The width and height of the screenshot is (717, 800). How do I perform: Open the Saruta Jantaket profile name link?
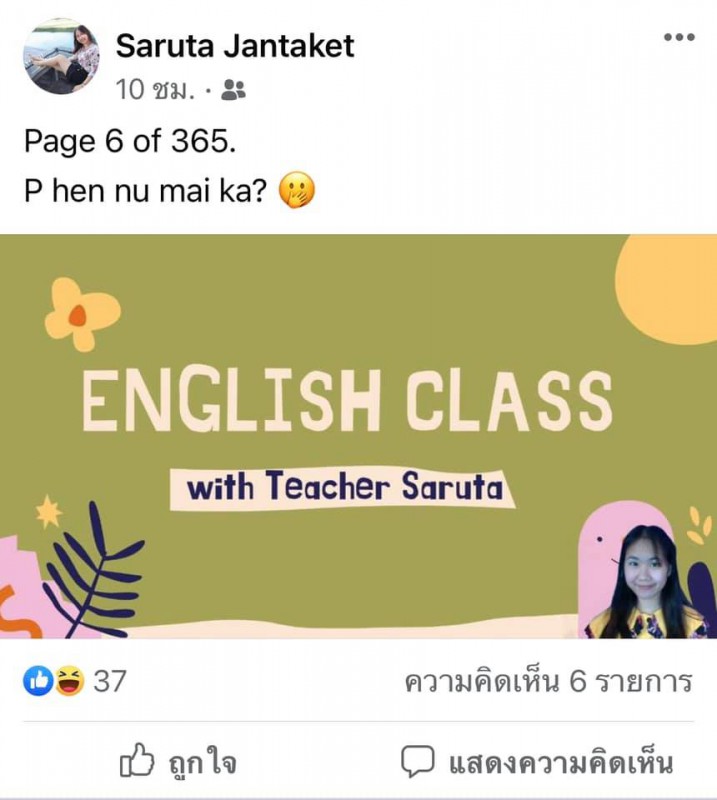pos(235,46)
